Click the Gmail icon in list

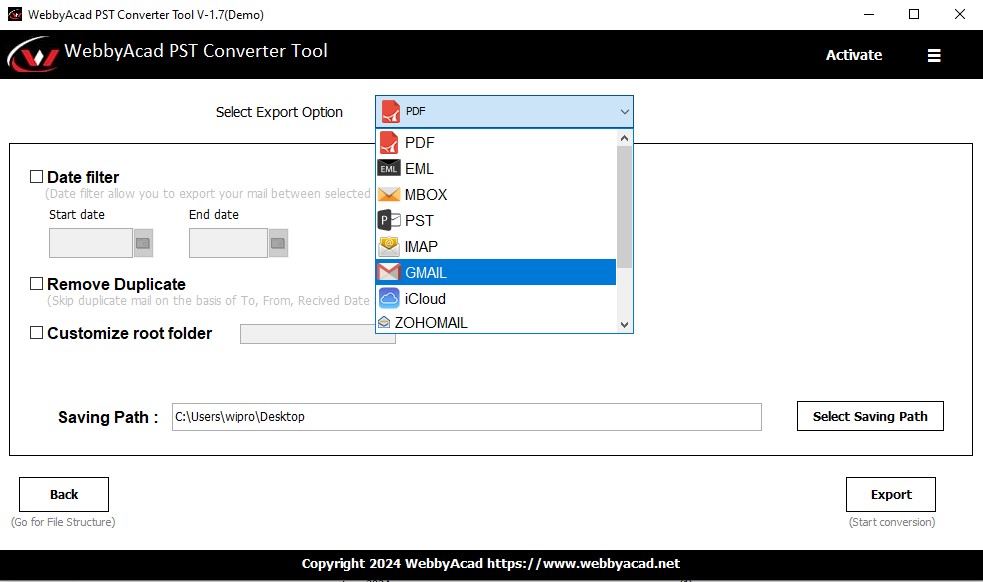(389, 272)
